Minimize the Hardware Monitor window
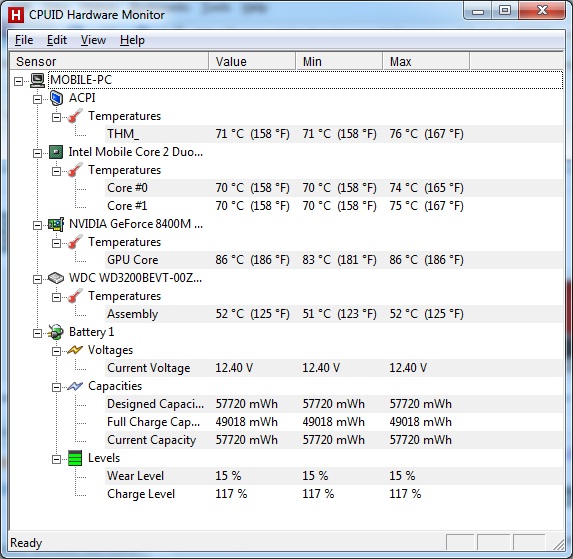 pos(478,11)
